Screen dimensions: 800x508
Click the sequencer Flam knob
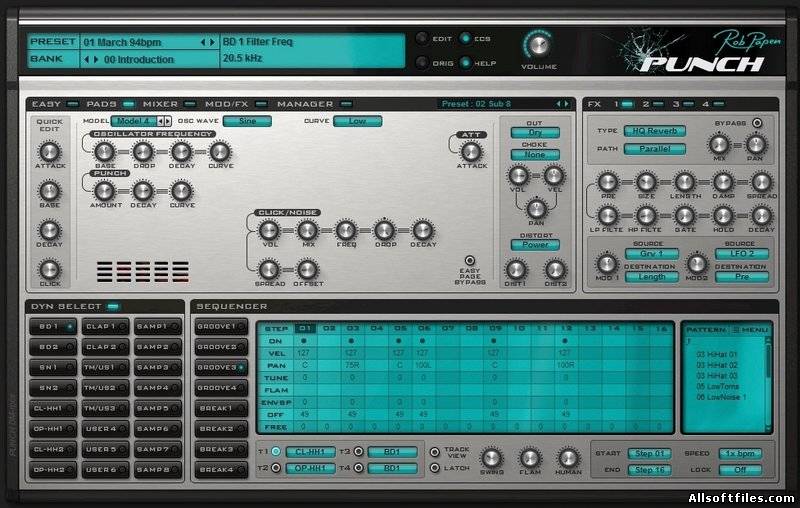pyautogui.click(x=530, y=458)
